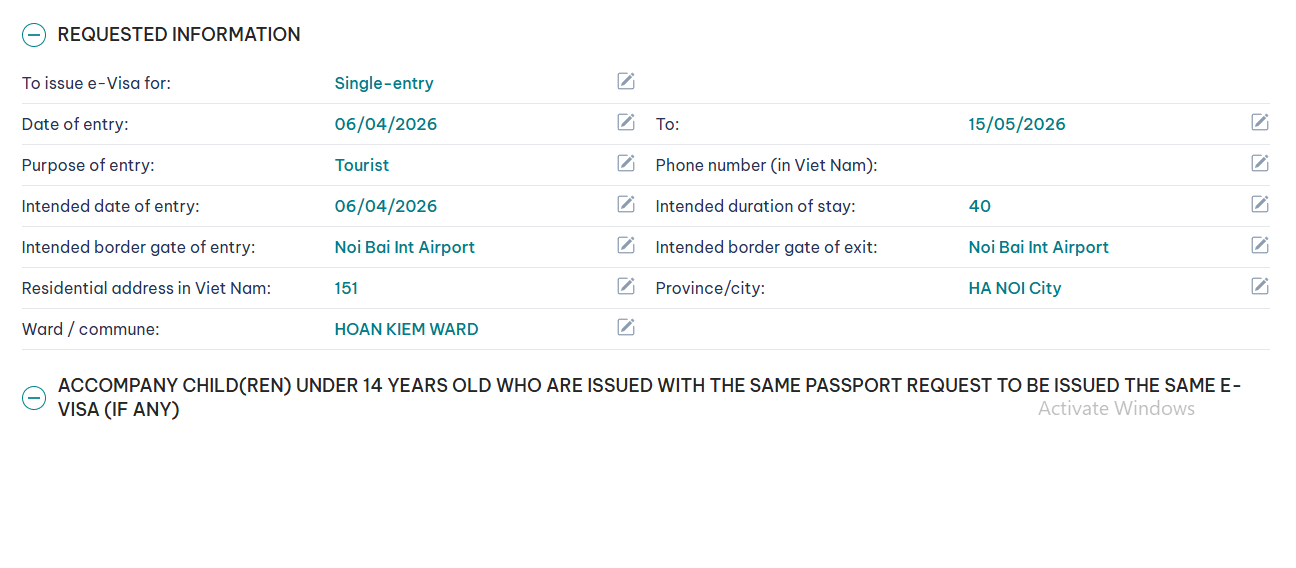Edit the Purpose of entry field
This screenshot has width=1296, height=568.
click(626, 163)
